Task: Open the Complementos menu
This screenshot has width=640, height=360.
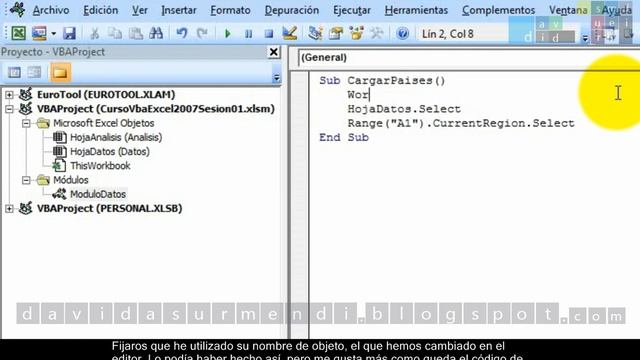Action: (x=498, y=10)
